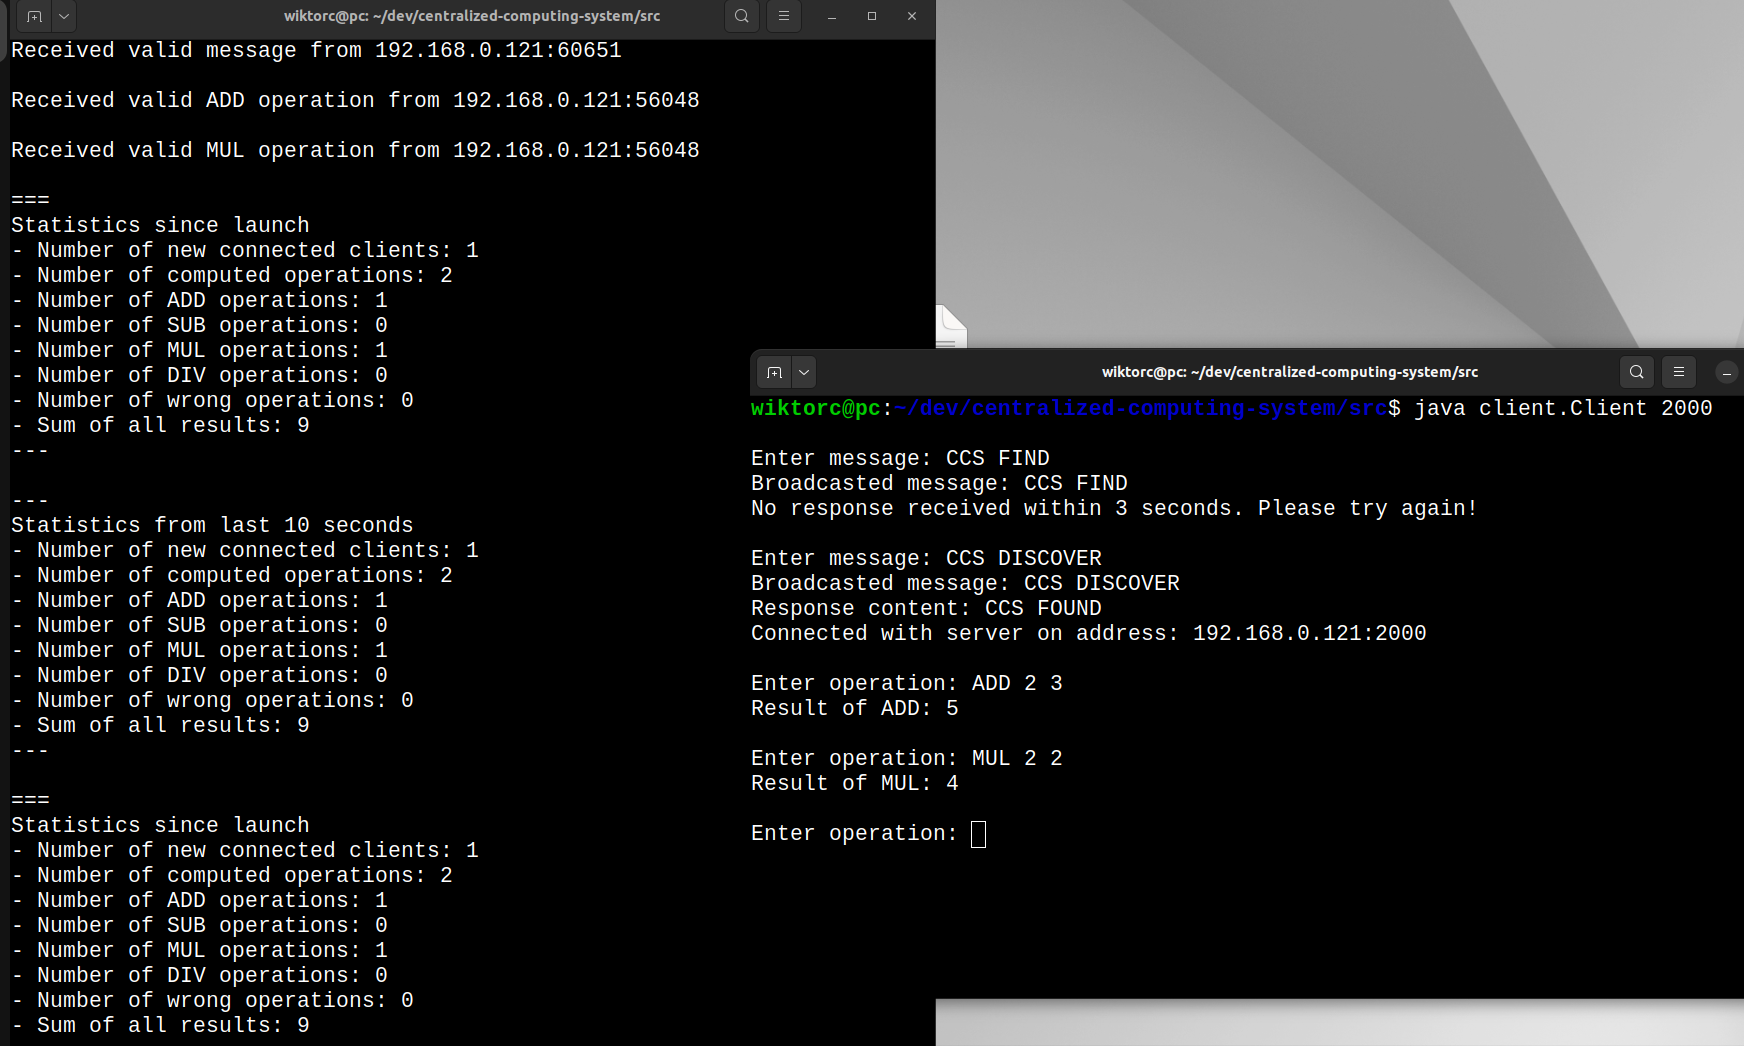
Task: Minimize the left terminal window
Action: coord(832,16)
